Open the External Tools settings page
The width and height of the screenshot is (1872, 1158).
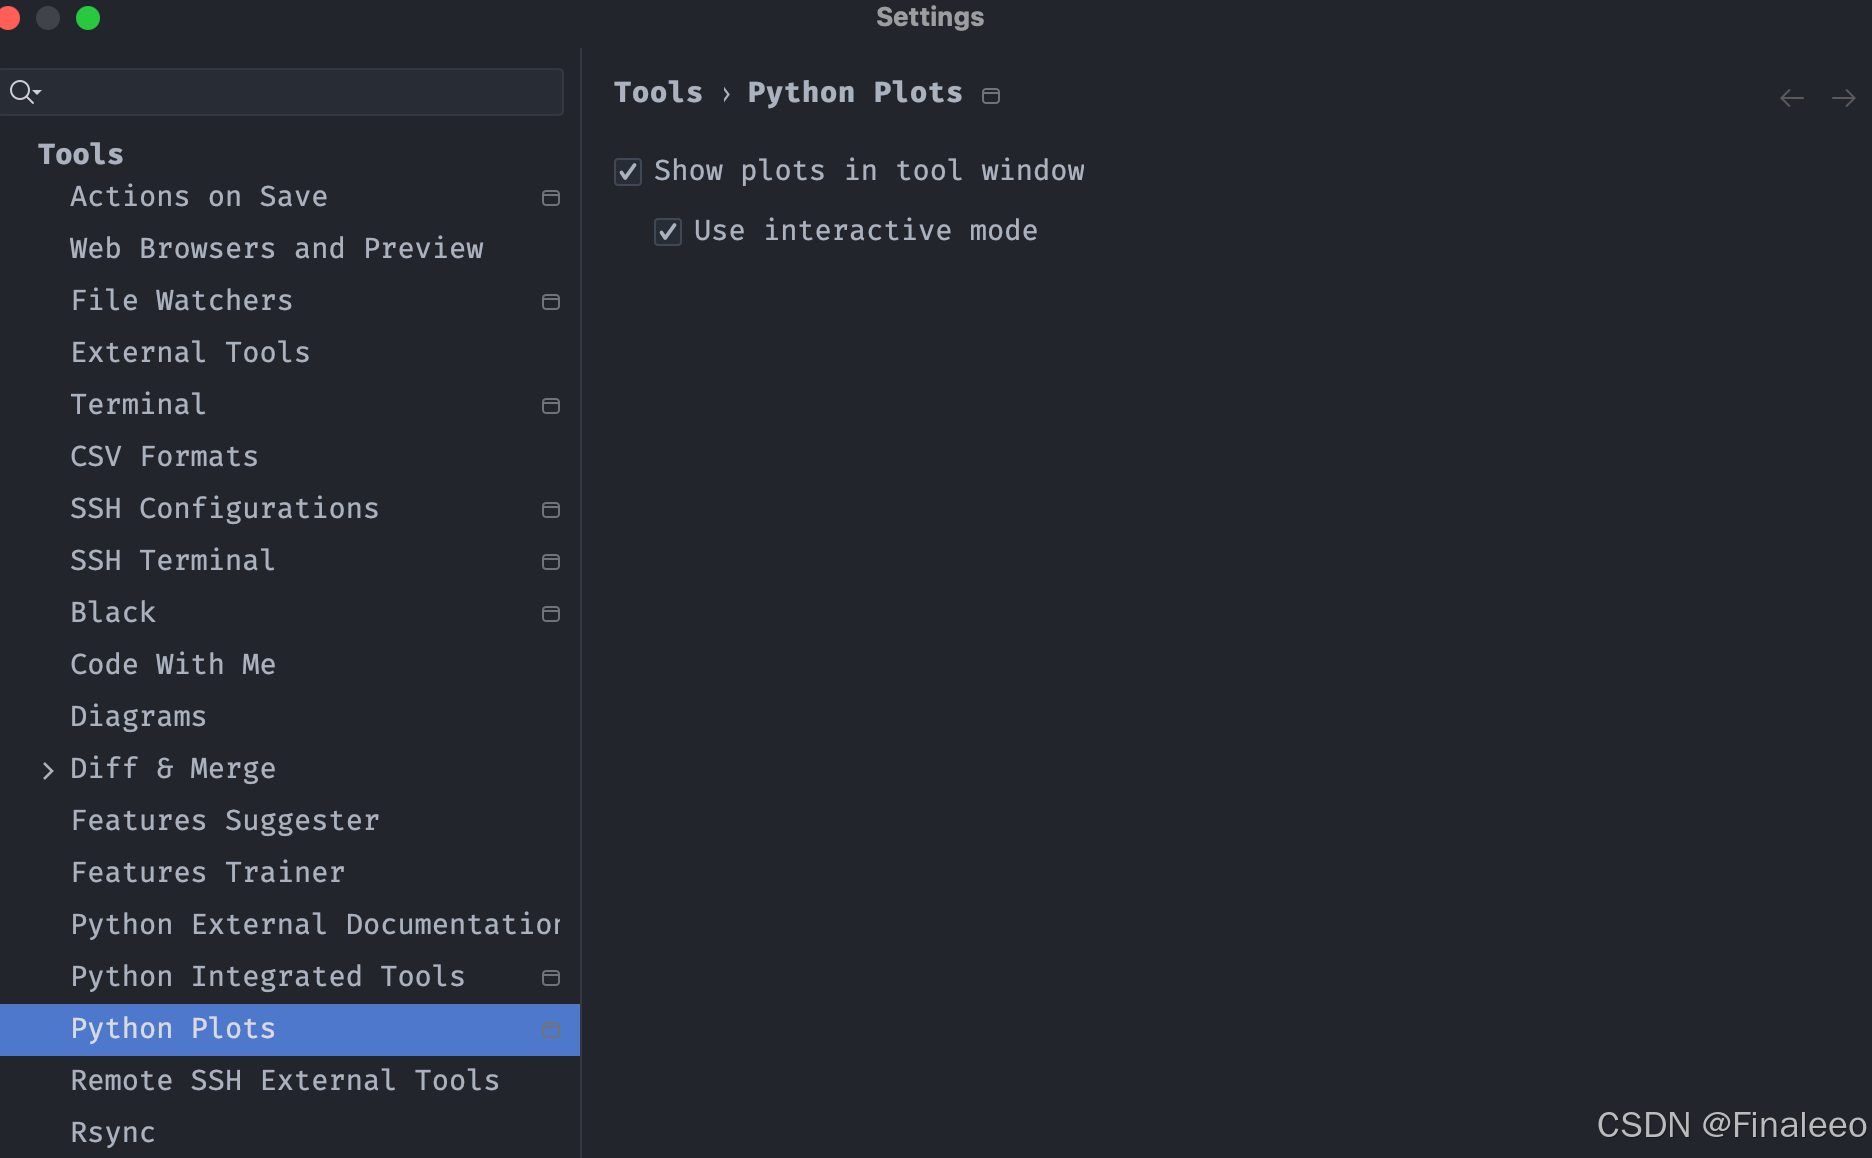click(x=190, y=353)
